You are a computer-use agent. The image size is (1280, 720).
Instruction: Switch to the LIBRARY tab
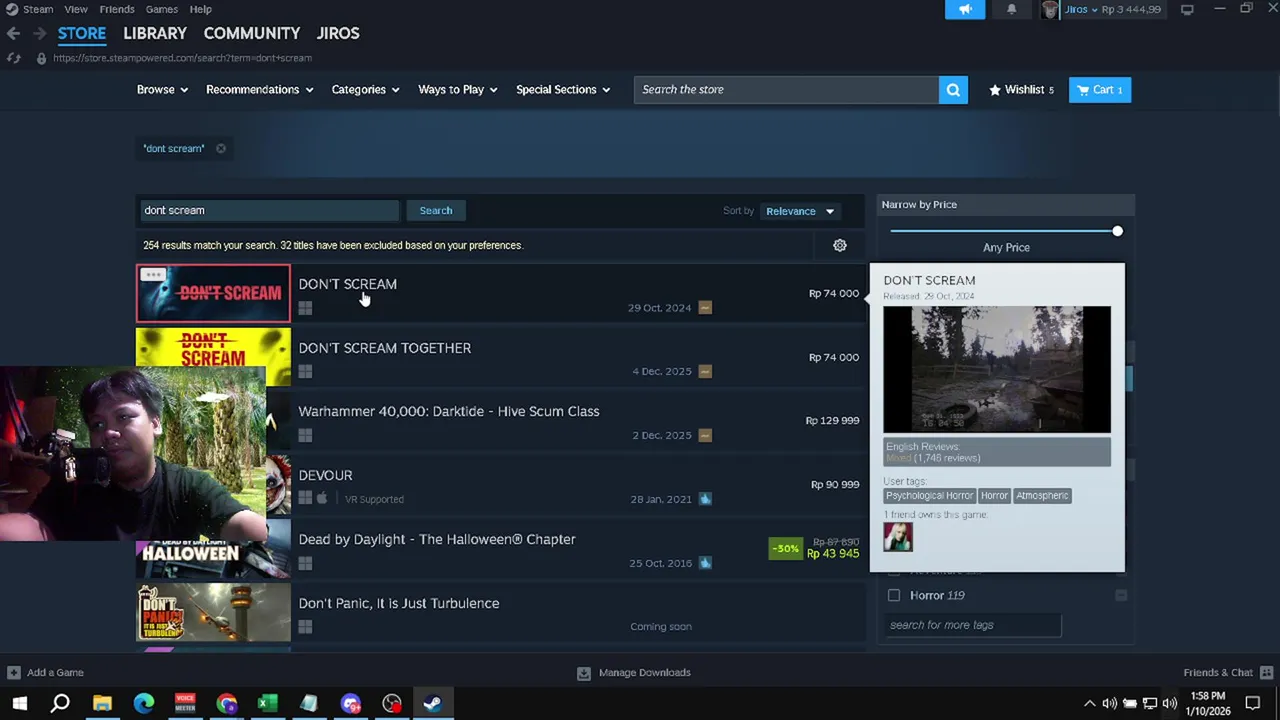155,33
